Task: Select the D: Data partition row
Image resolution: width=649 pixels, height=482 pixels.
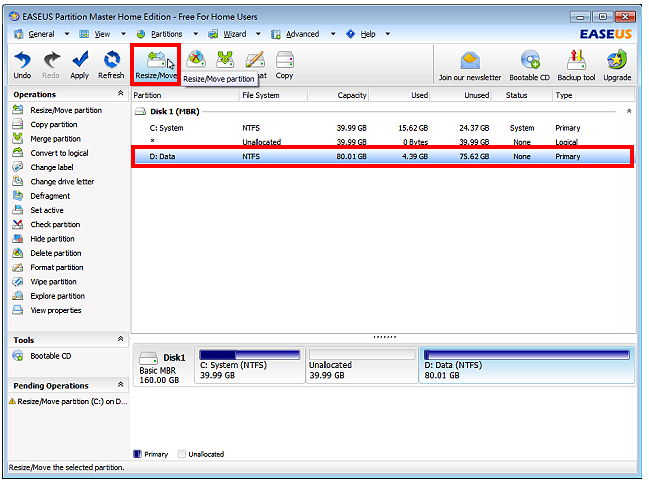Action: [383, 156]
